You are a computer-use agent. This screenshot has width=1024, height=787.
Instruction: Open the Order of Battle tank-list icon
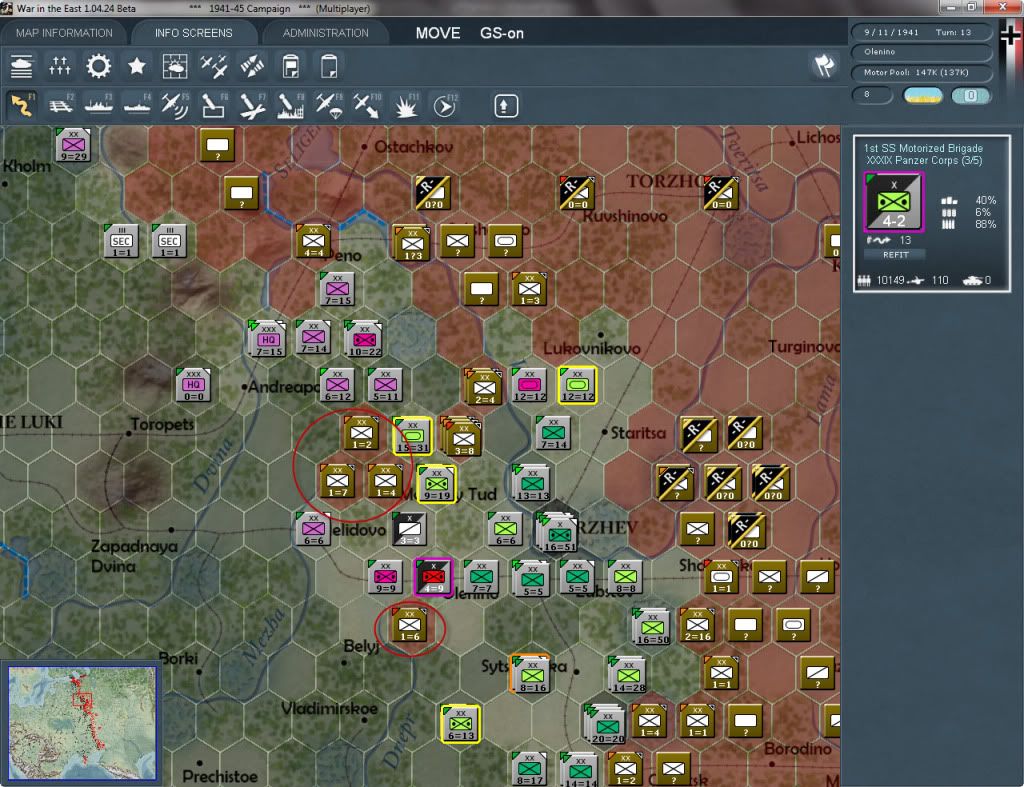point(22,66)
